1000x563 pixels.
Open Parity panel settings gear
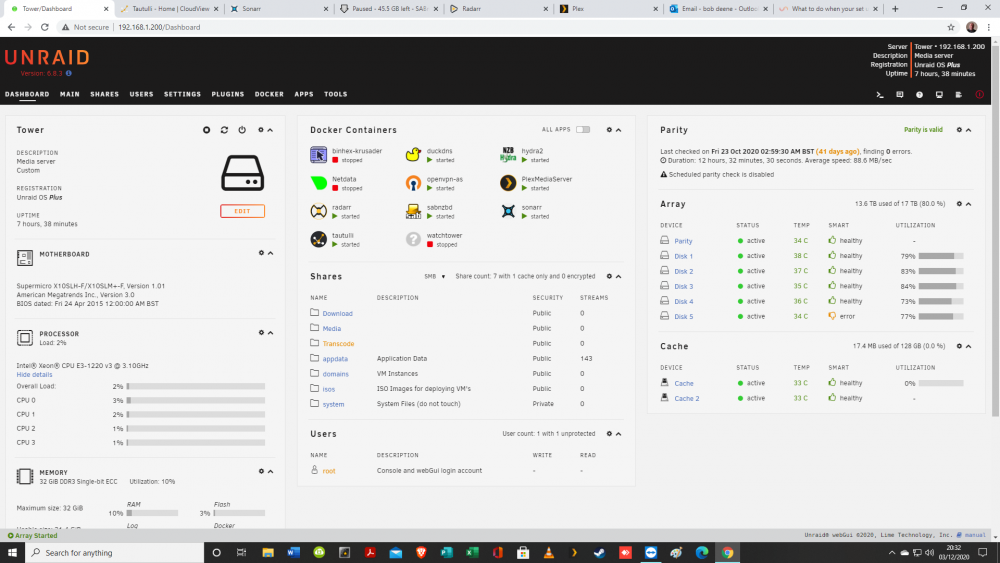[959, 130]
